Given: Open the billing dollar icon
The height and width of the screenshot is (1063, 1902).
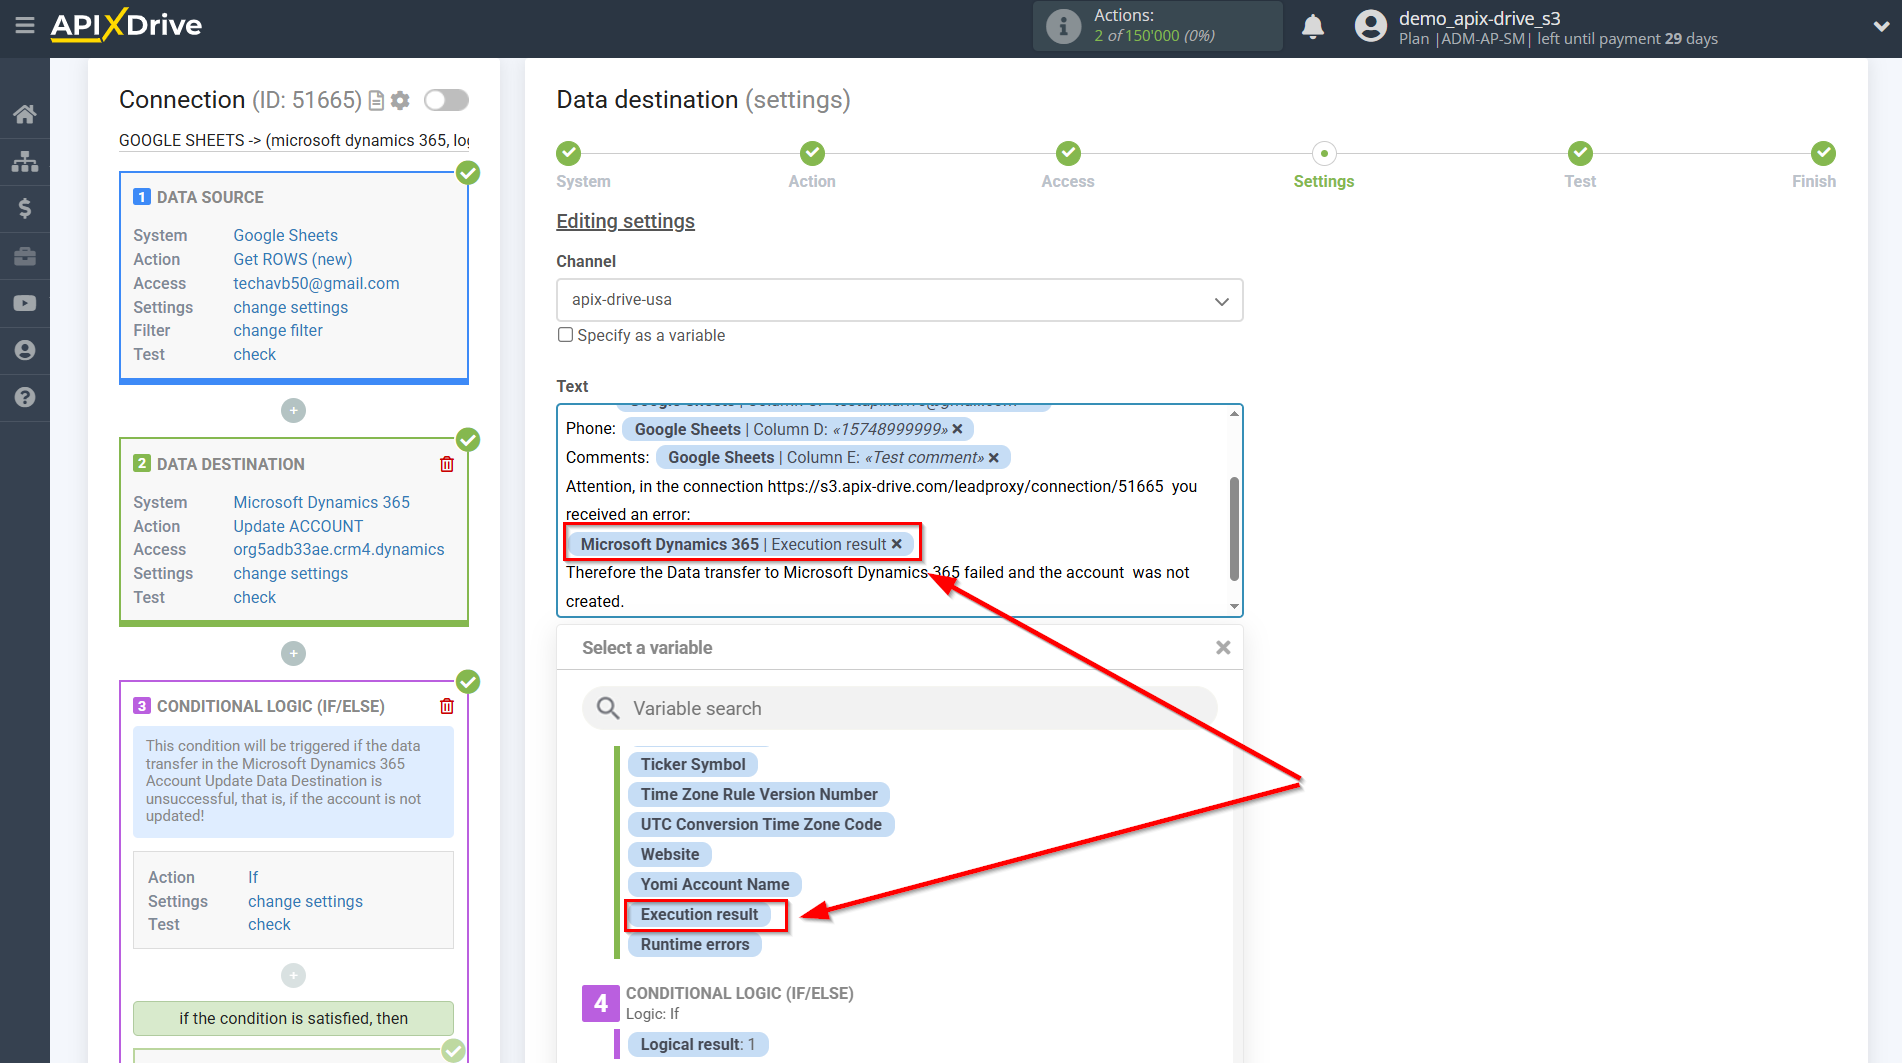Looking at the screenshot, I should click(25, 208).
